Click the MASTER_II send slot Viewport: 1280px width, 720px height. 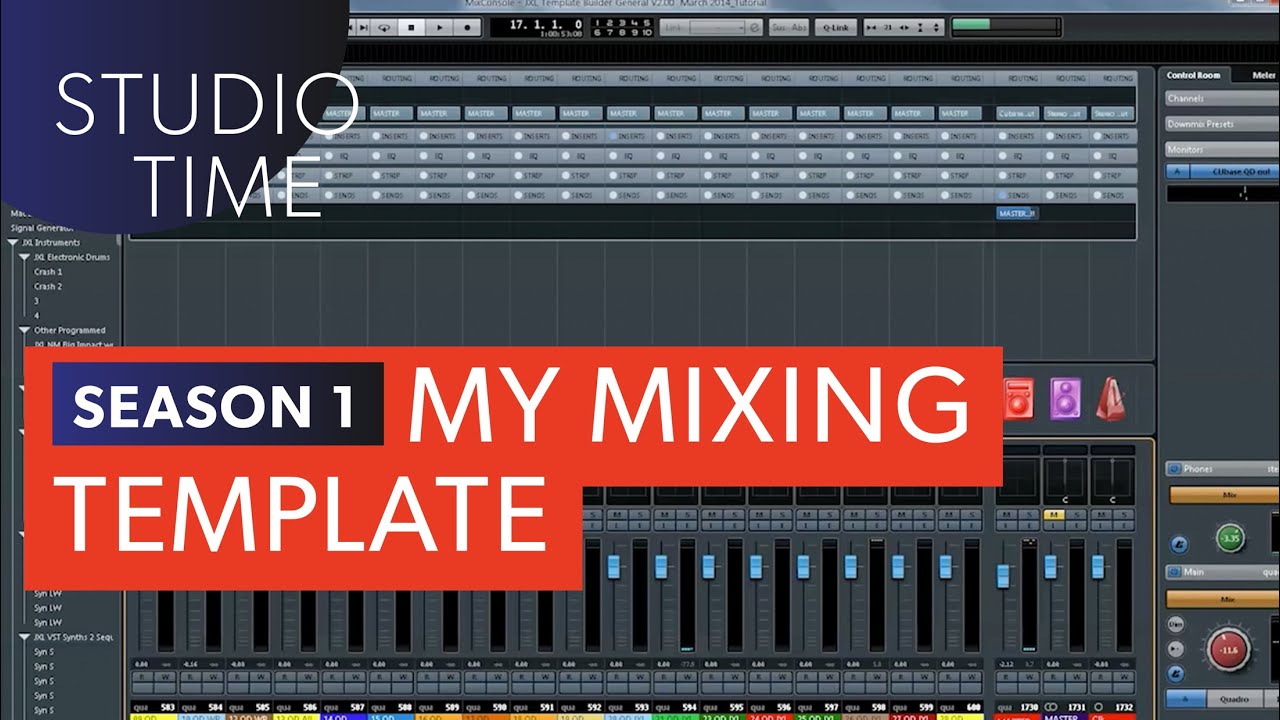pyautogui.click(x=1017, y=213)
